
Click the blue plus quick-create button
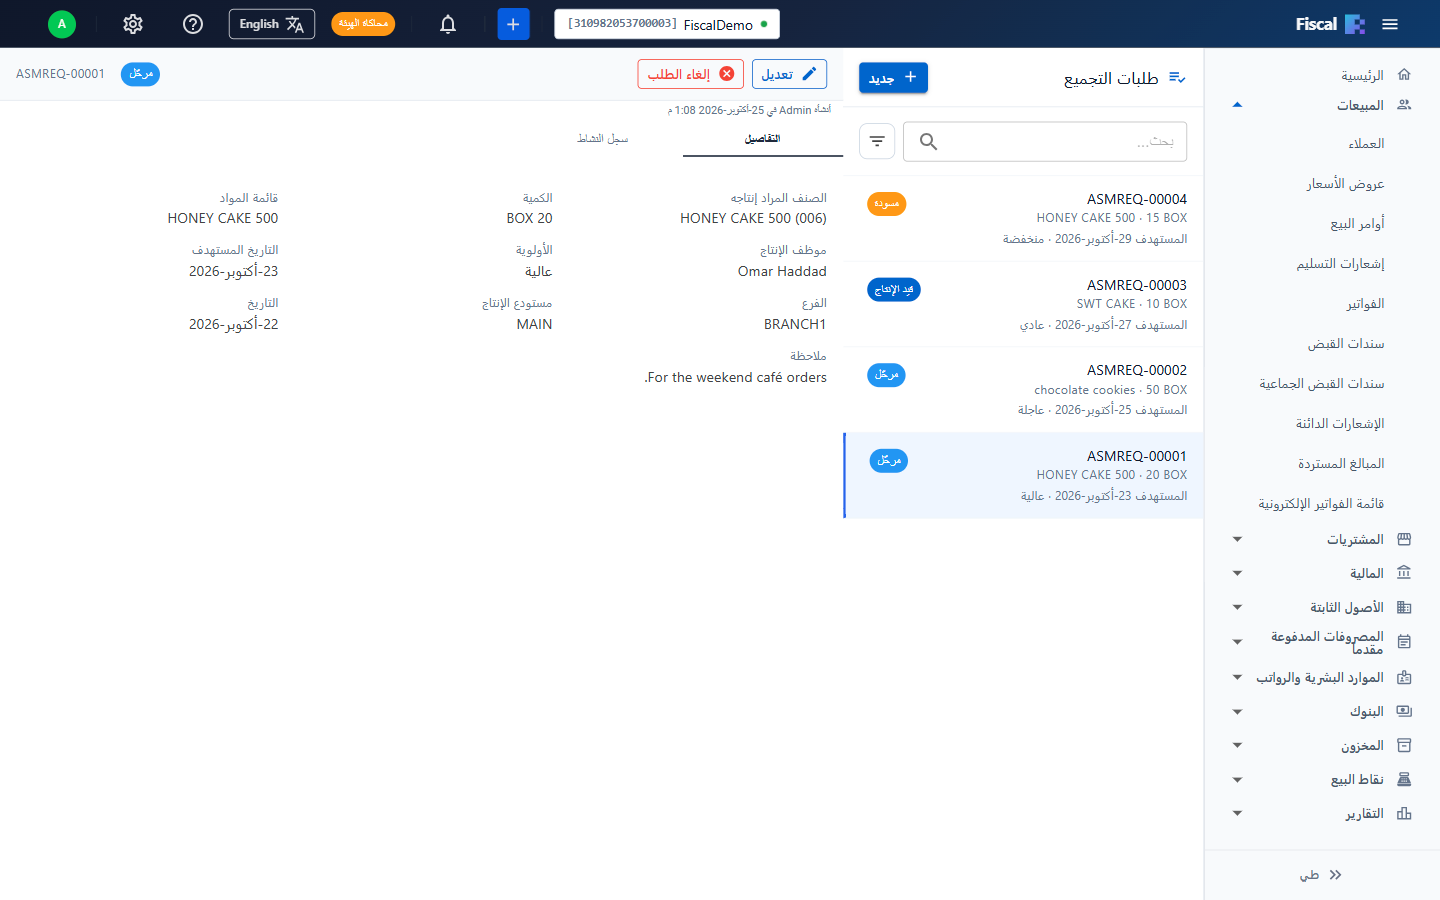[x=513, y=24]
